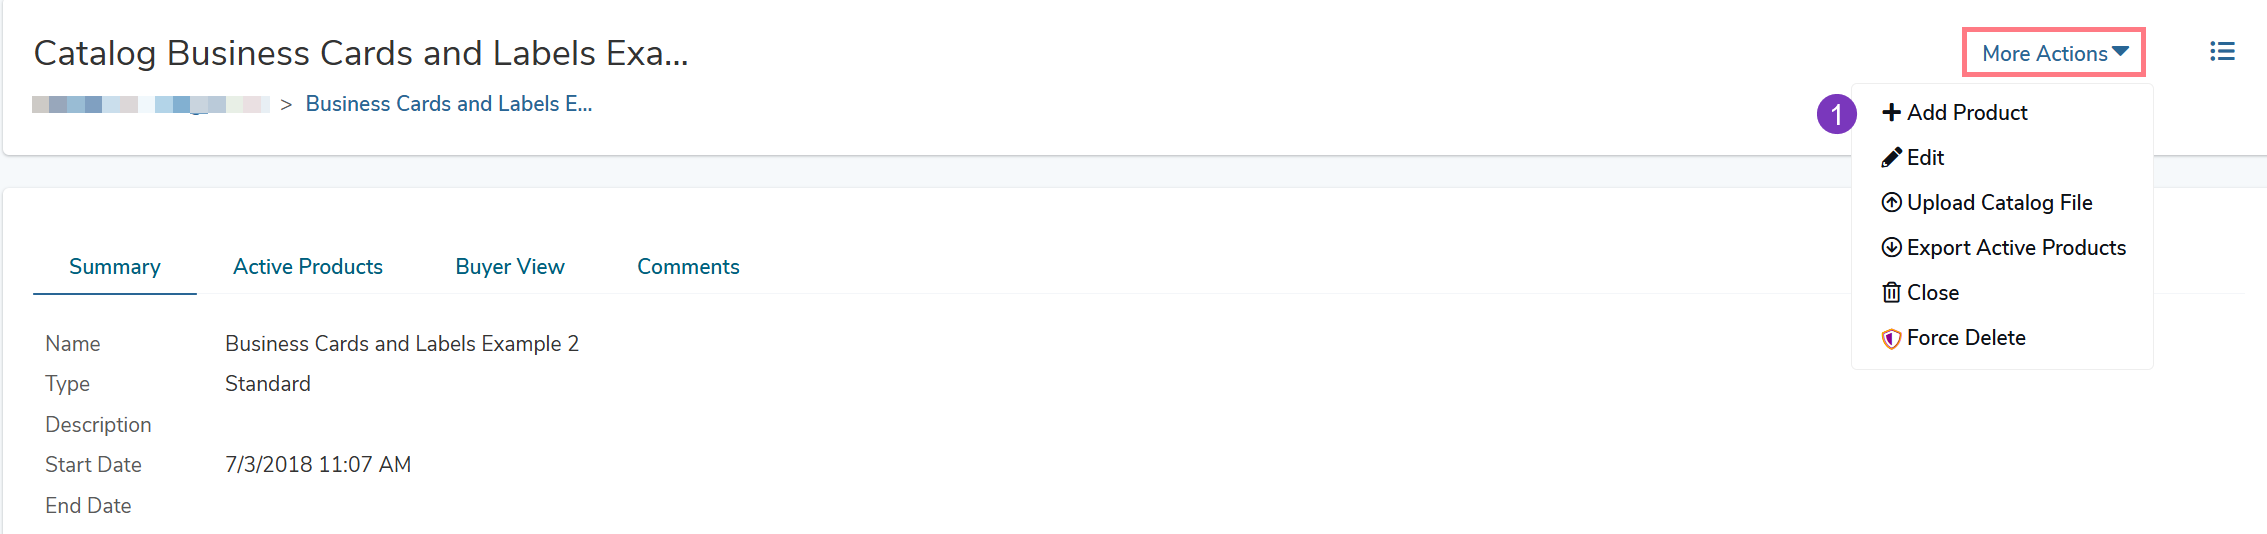The image size is (2267, 534).
Task: Open the Active Products tab
Action: [308, 267]
